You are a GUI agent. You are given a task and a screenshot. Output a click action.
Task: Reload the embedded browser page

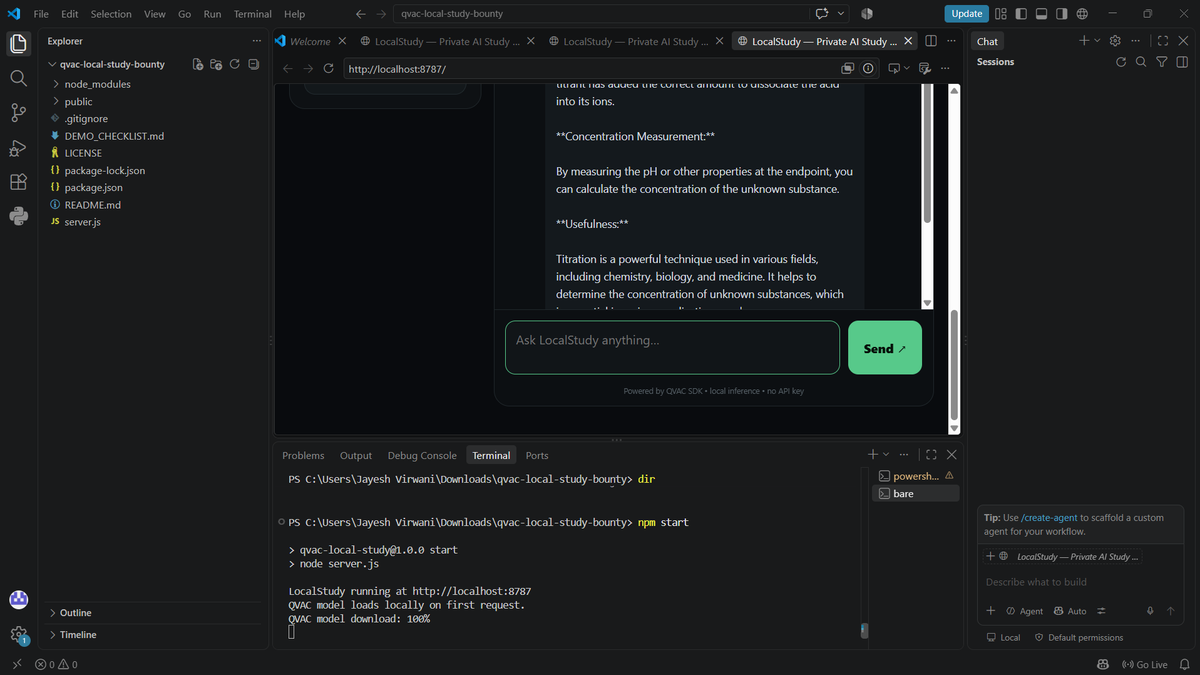[x=328, y=69]
